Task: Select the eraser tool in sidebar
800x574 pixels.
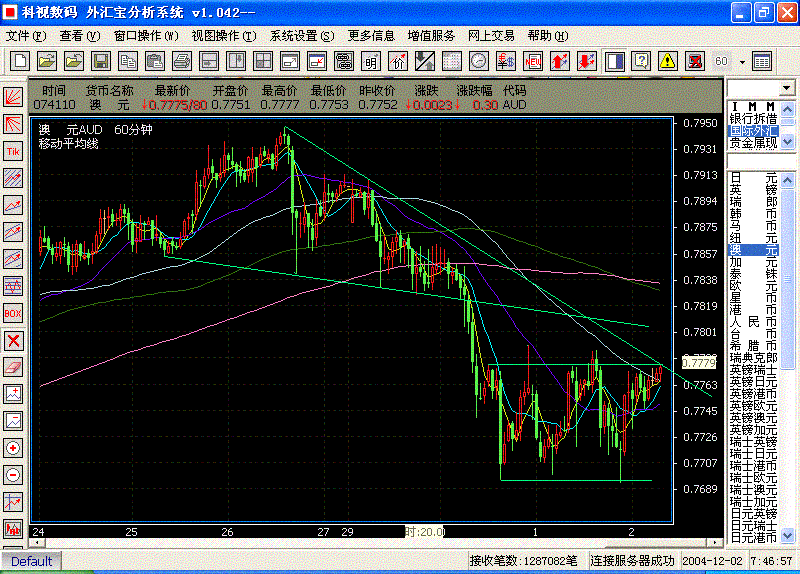Action: [13, 367]
